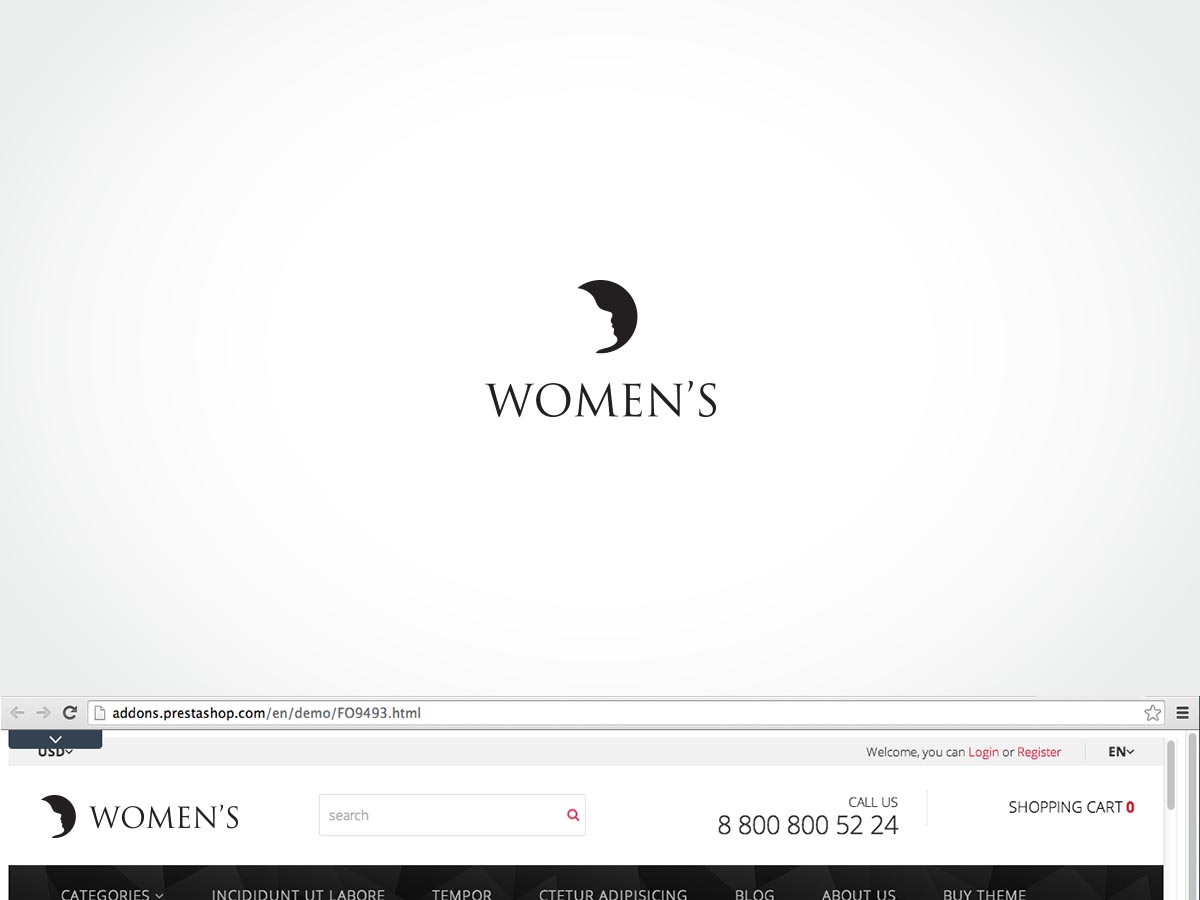The height and width of the screenshot is (900, 1200).
Task: Click the browser forward arrow
Action: coord(43,713)
